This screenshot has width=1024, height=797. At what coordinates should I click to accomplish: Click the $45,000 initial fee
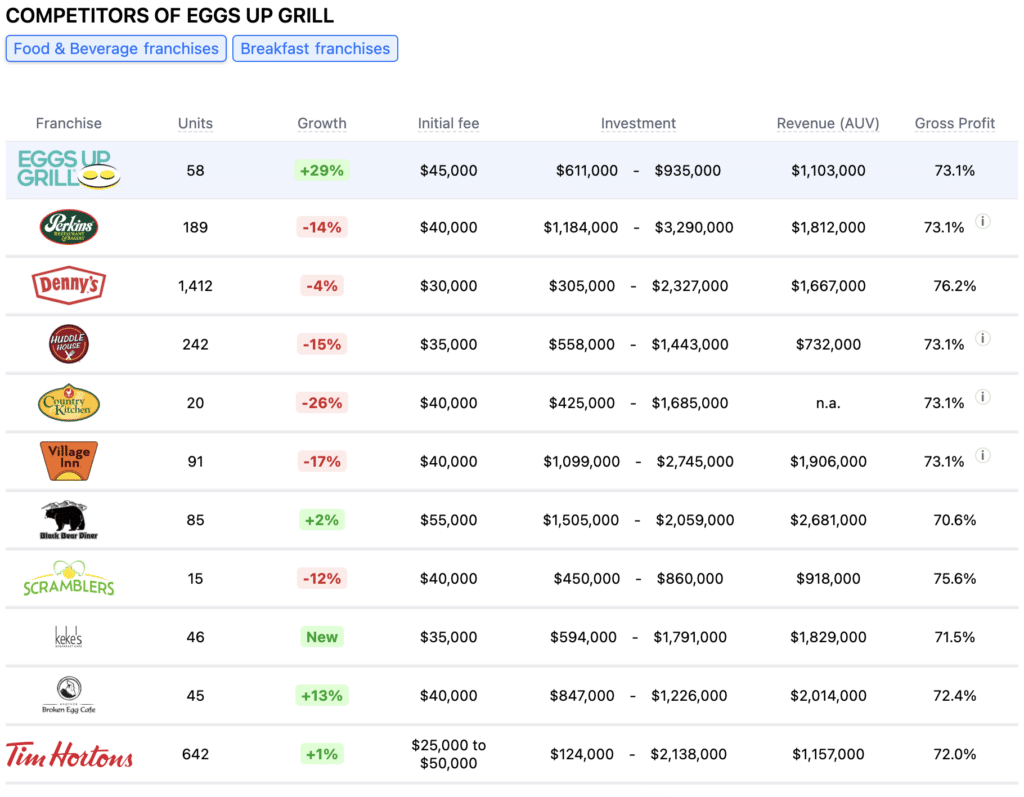(x=449, y=171)
